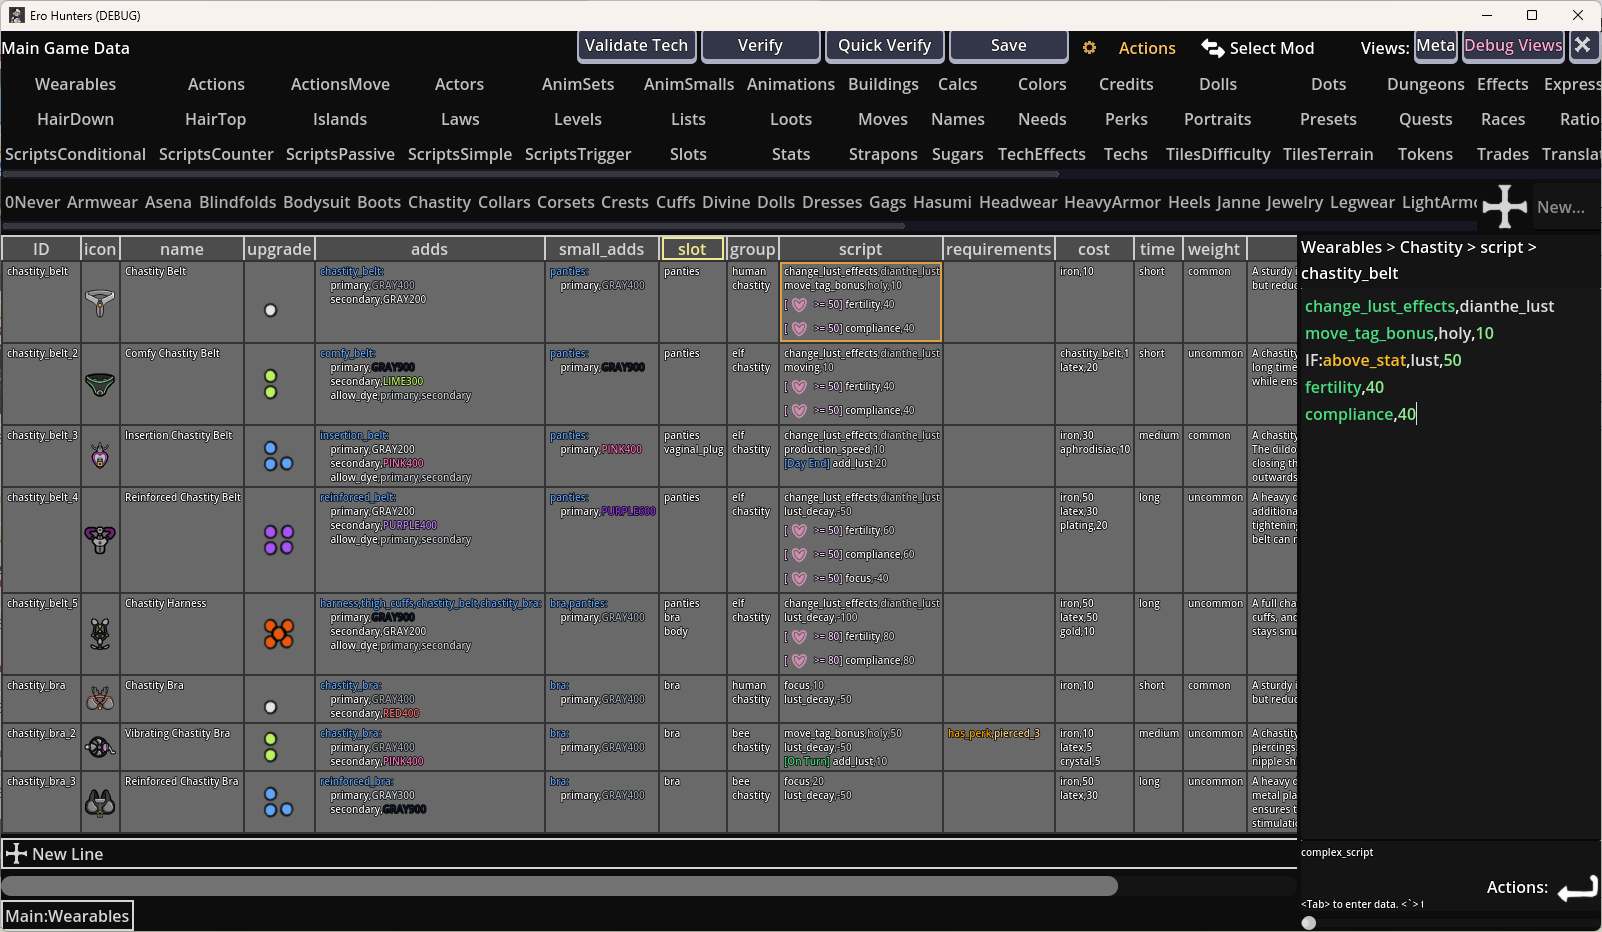The height and width of the screenshot is (932, 1602).
Task: Click the cost cell of chastity_belt_5
Action: coord(1094,634)
